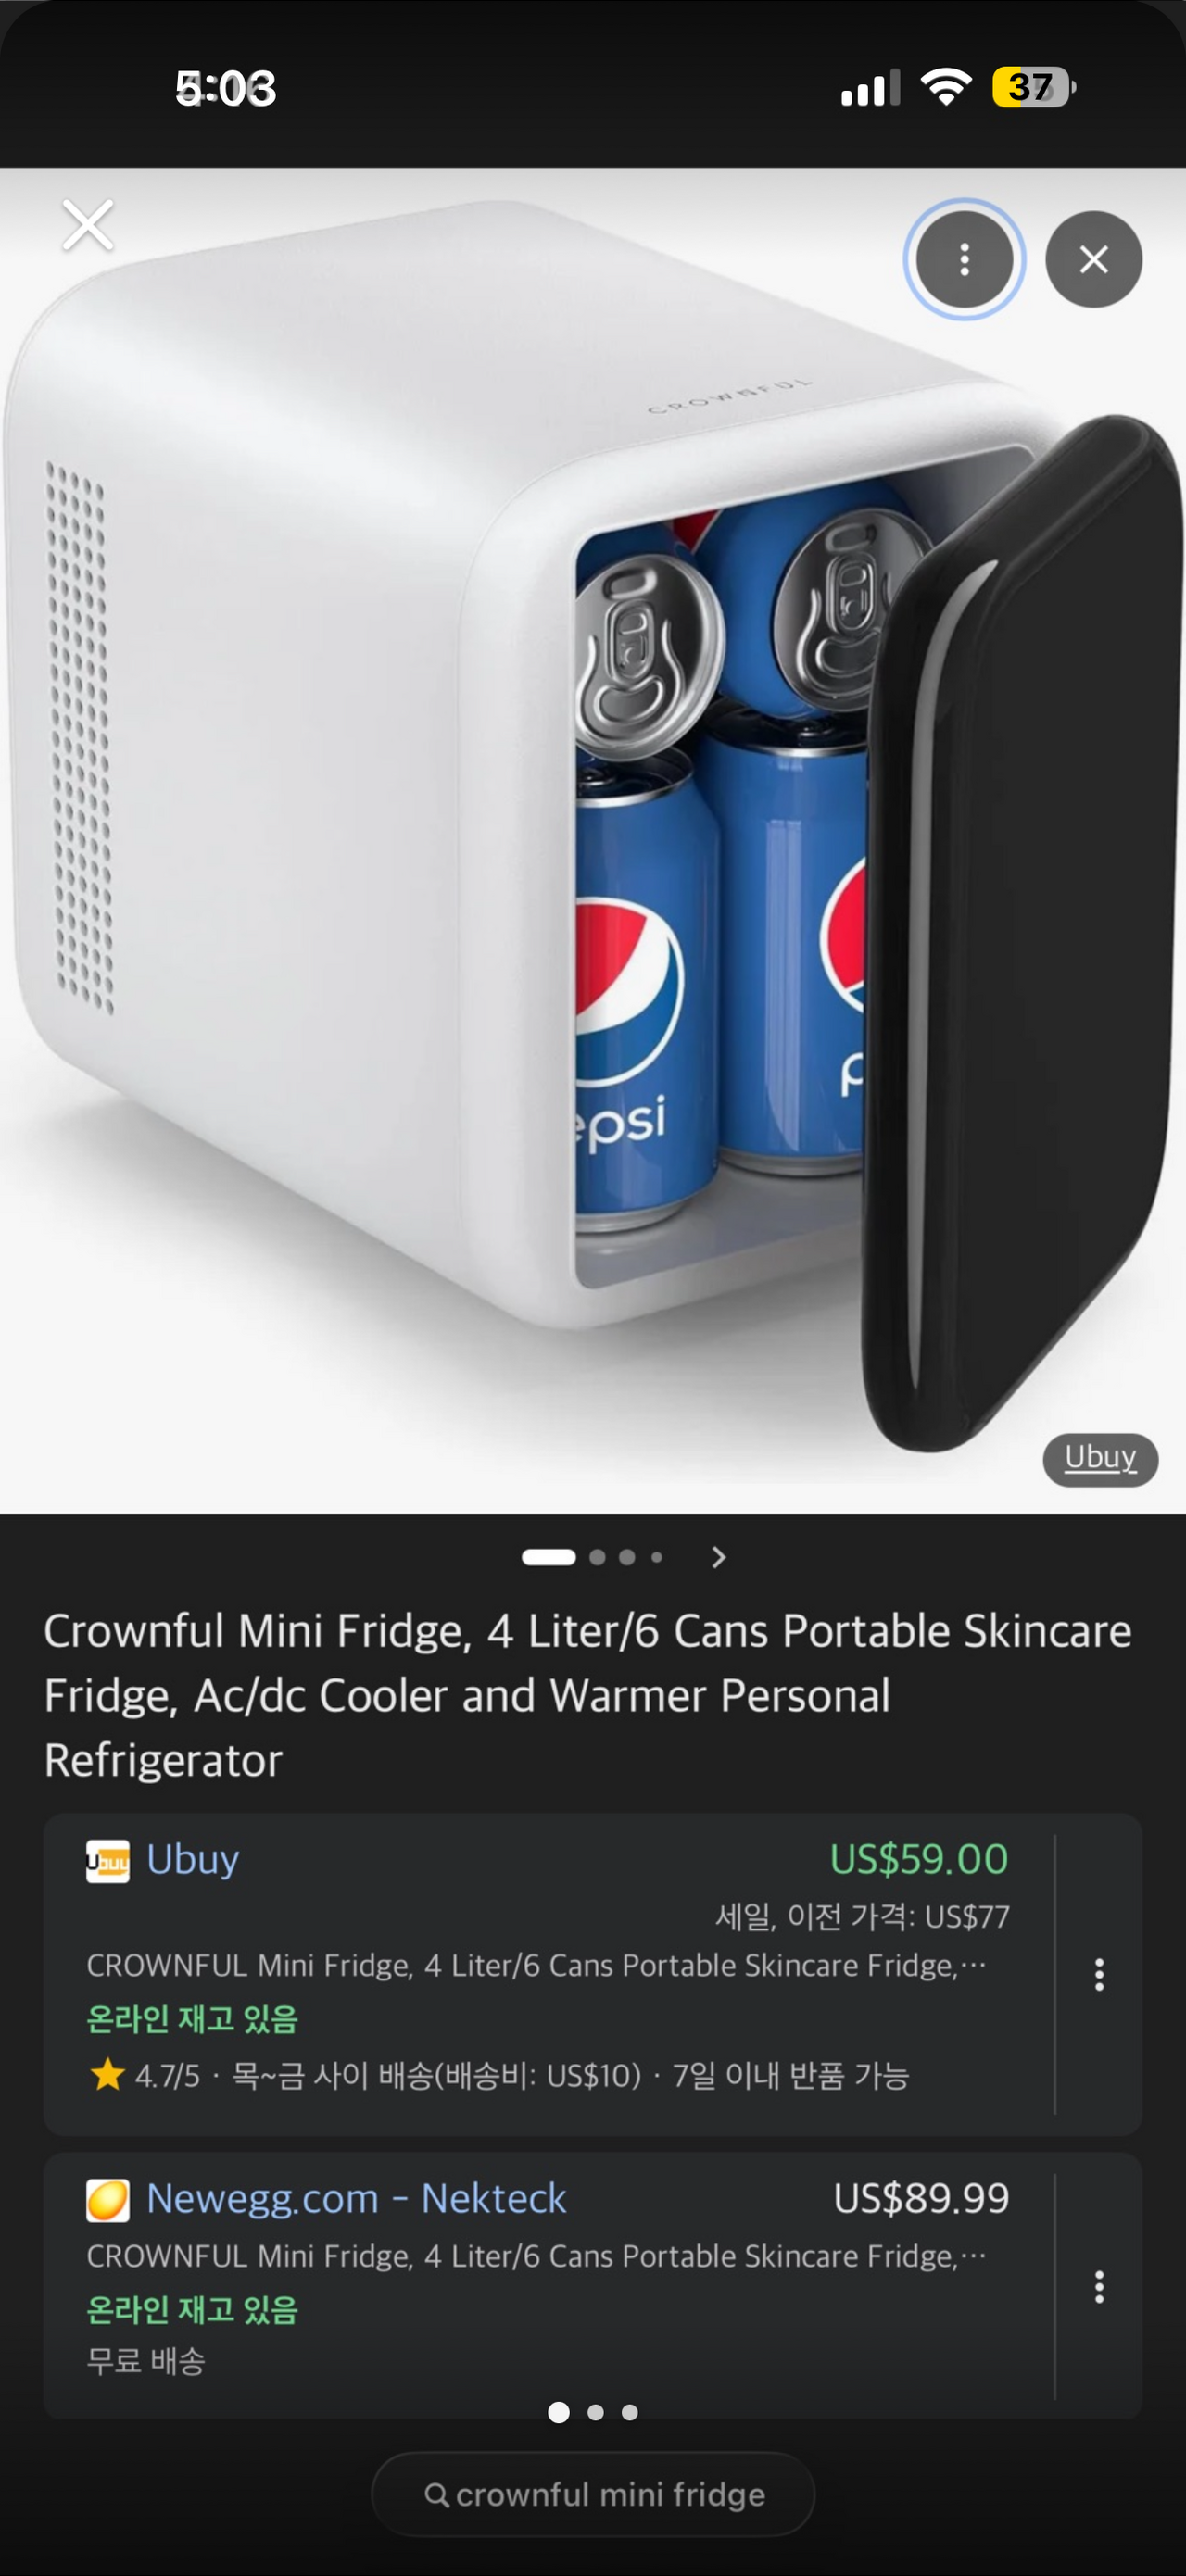Viewport: 1186px width, 2576px height.
Task: Open the Newegg.com - Nekteck seller link
Action: [356, 2198]
